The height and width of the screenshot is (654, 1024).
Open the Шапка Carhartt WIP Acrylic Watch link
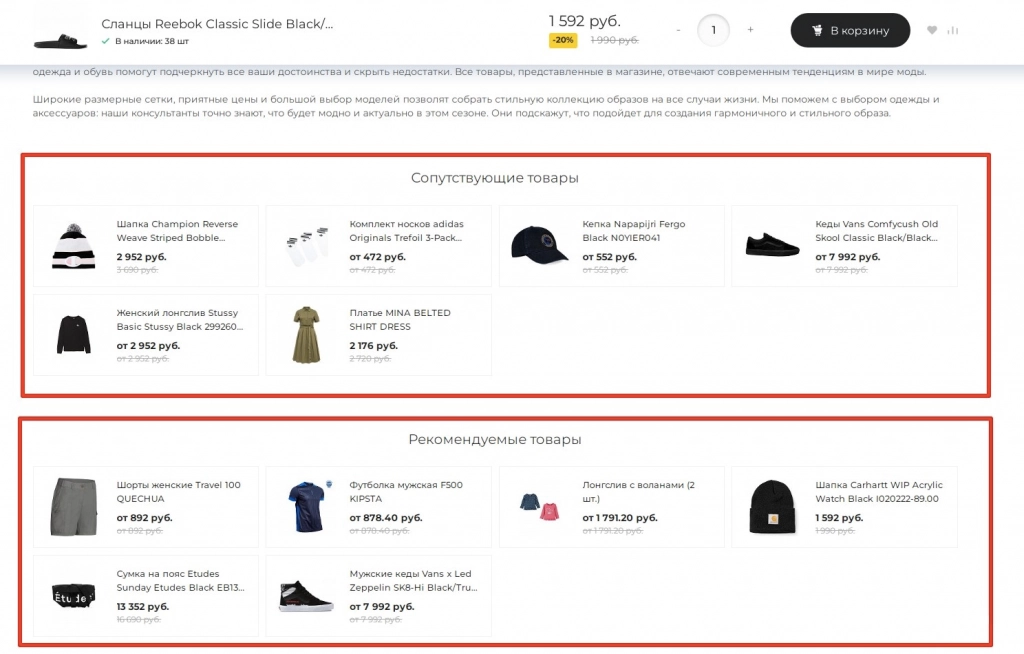coord(878,491)
